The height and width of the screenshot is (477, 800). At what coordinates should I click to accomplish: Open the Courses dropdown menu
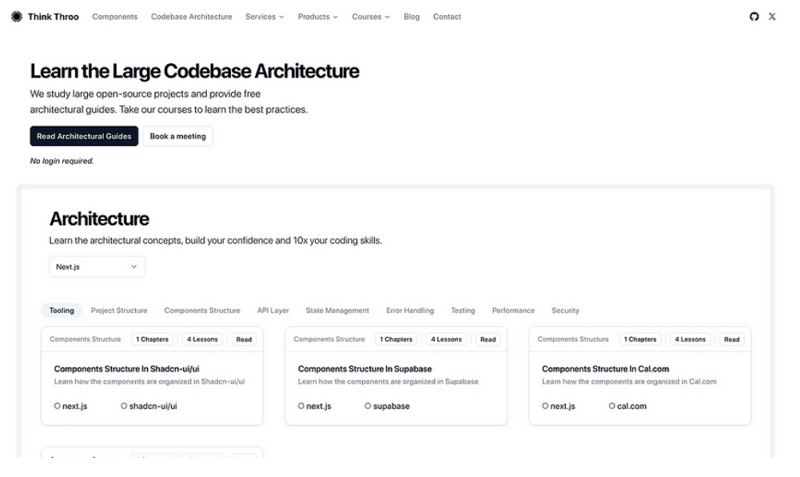pyautogui.click(x=370, y=17)
